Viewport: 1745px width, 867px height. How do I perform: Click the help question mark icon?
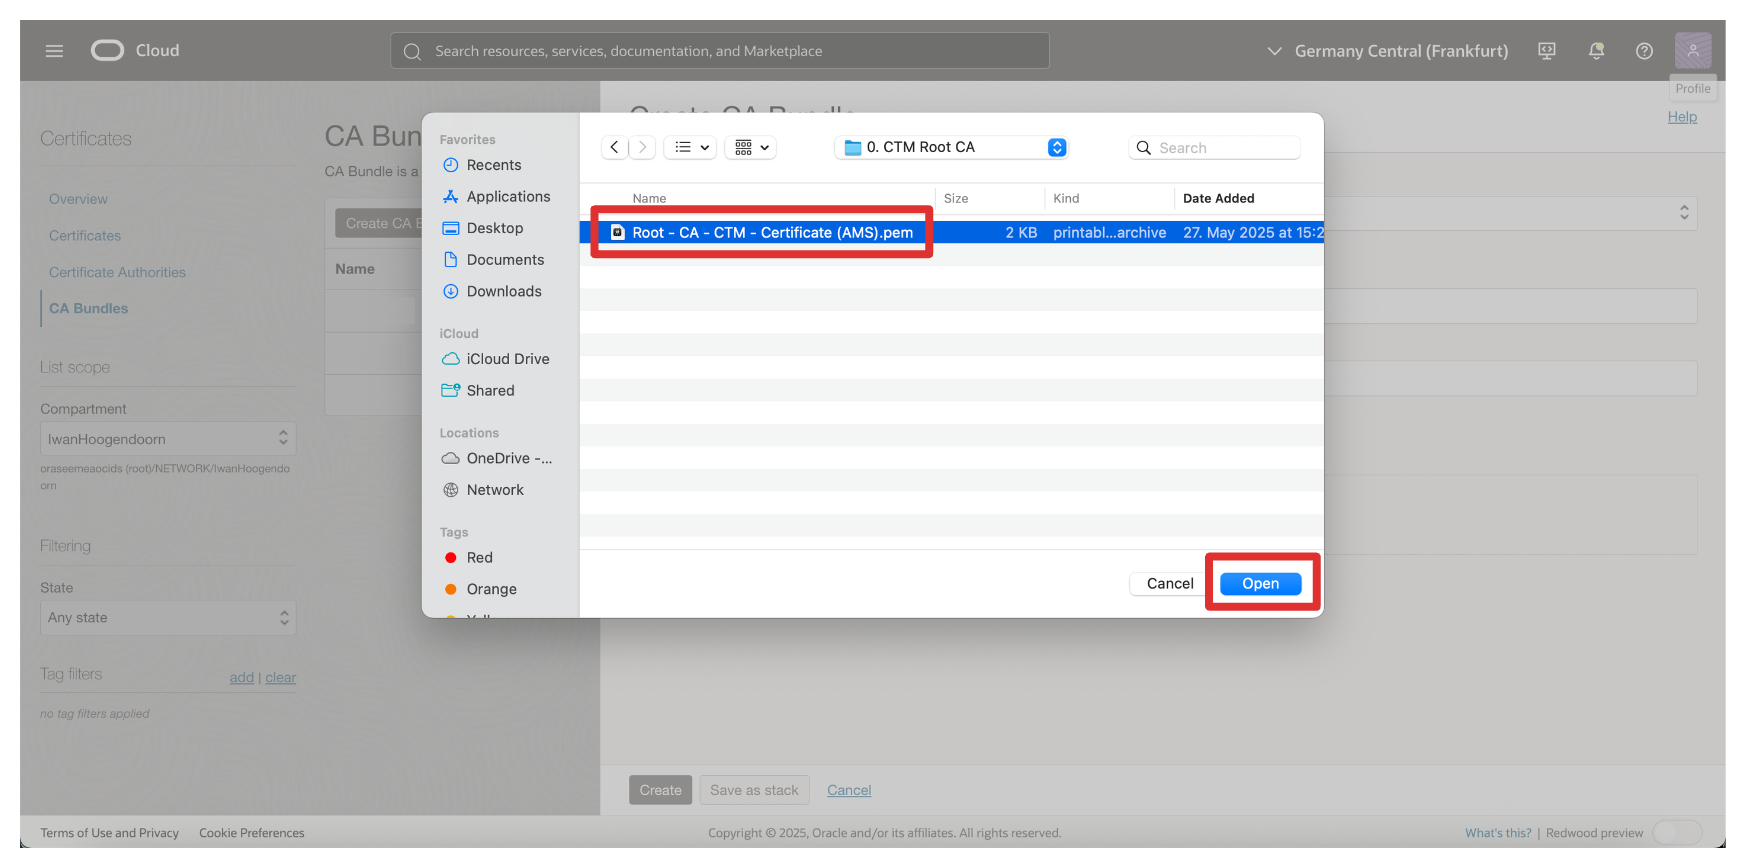(x=1644, y=51)
